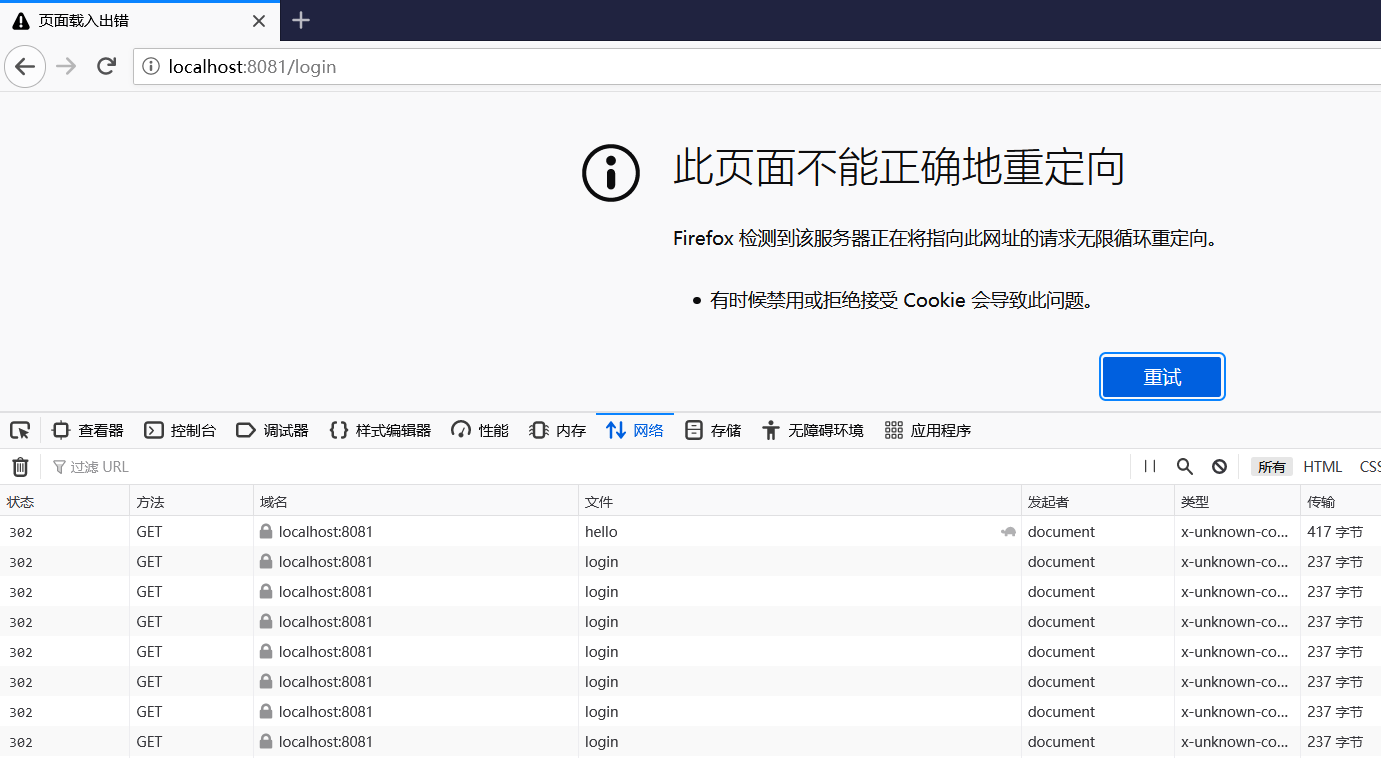Sort by the 文件 column header

(x=800, y=502)
